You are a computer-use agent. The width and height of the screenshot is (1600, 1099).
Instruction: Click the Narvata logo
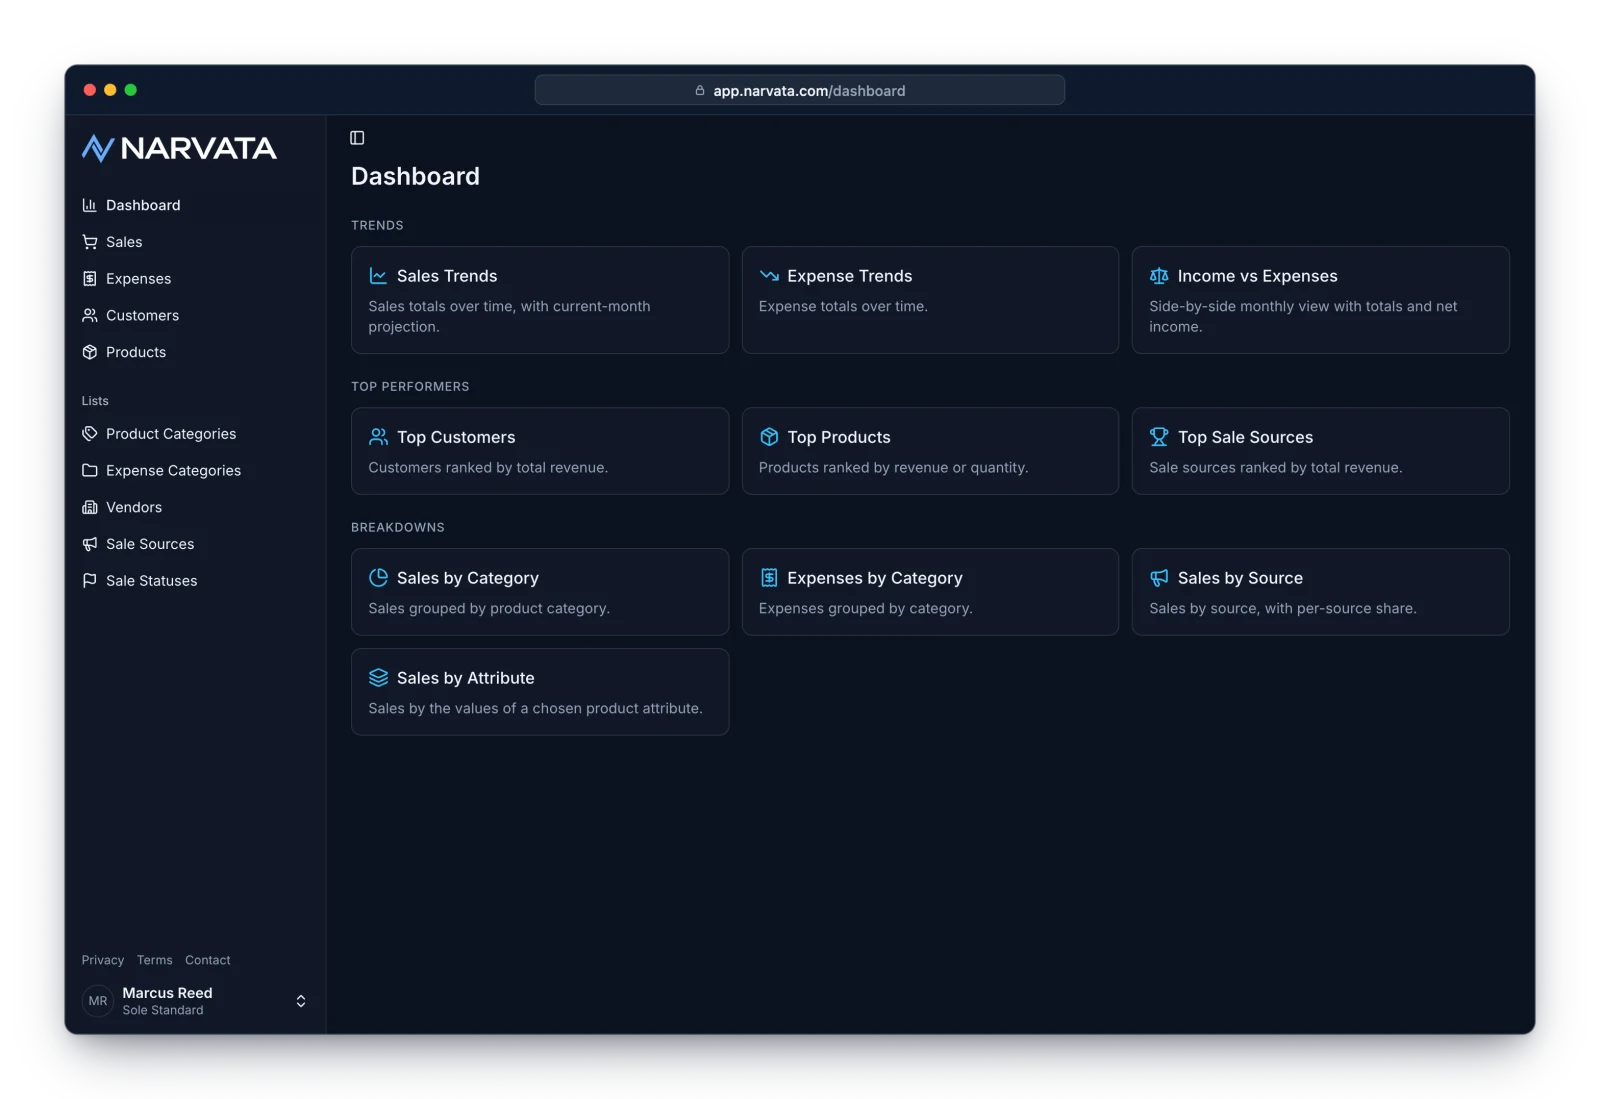(x=179, y=148)
